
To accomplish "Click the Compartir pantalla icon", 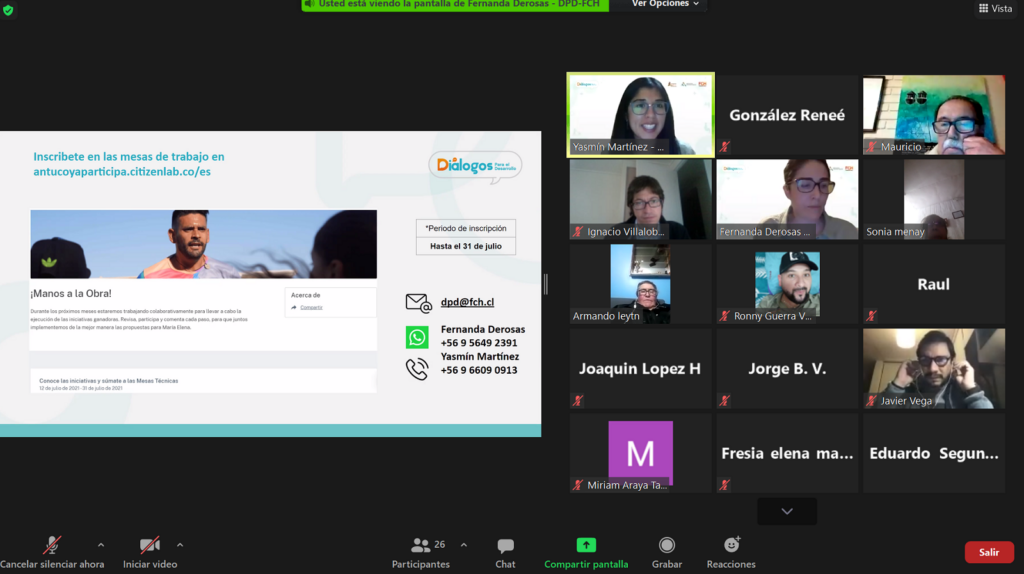I will tap(586, 545).
